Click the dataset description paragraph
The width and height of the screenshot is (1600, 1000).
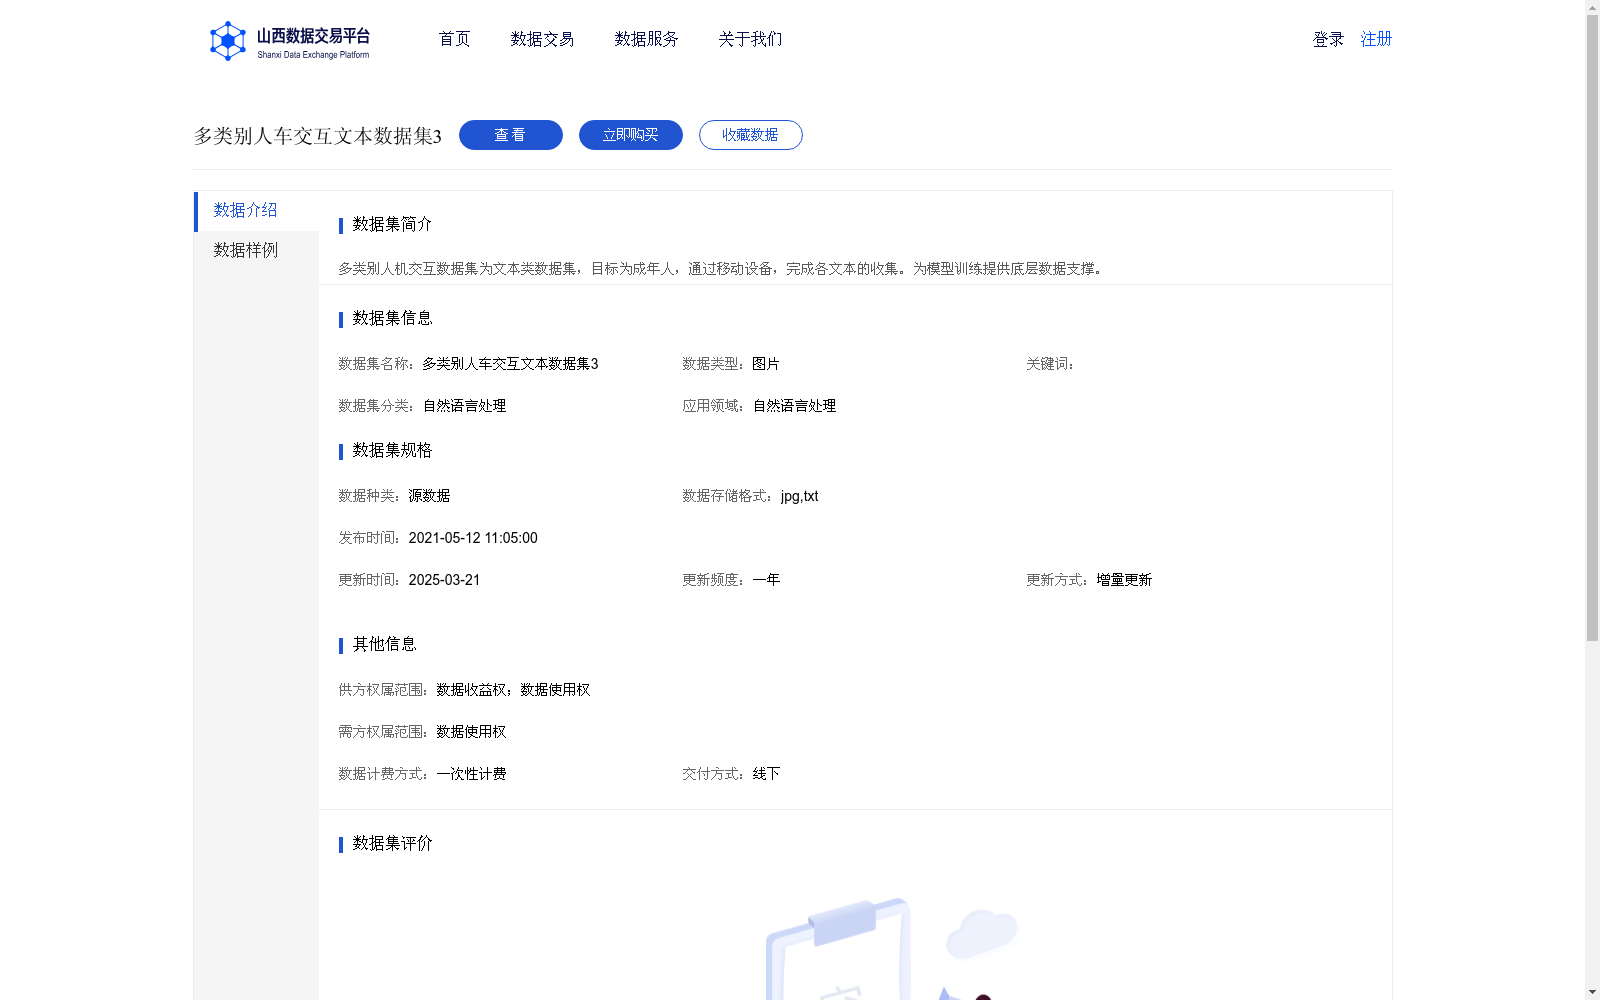point(723,269)
